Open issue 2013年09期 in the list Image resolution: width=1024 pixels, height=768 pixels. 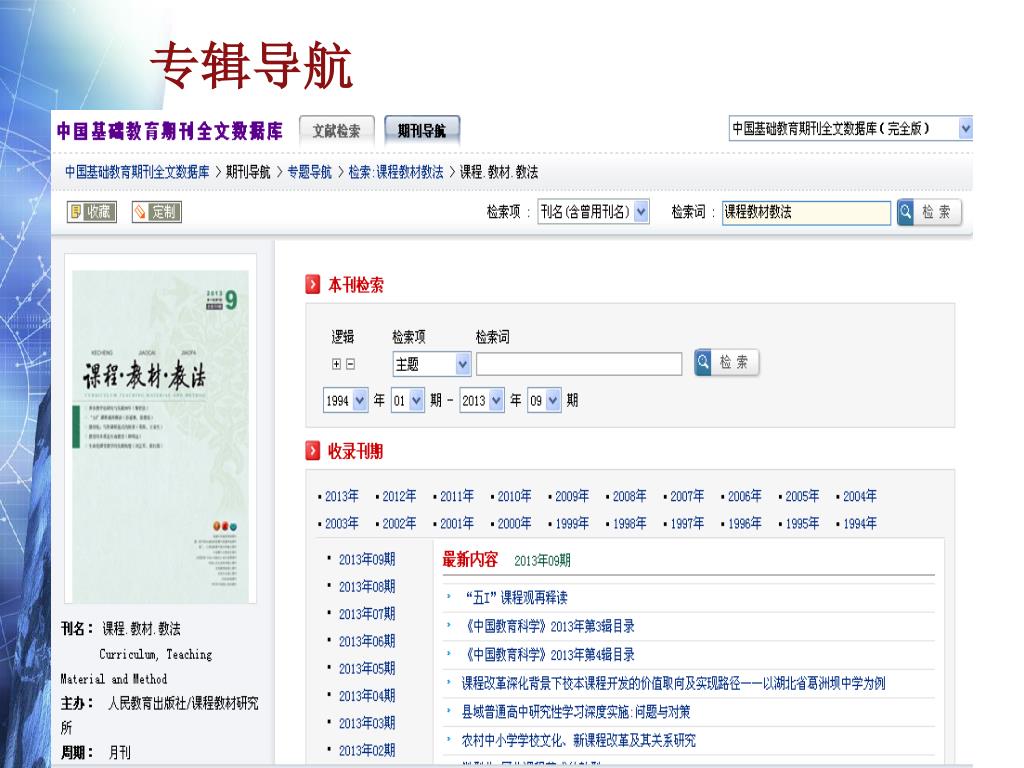(366, 560)
